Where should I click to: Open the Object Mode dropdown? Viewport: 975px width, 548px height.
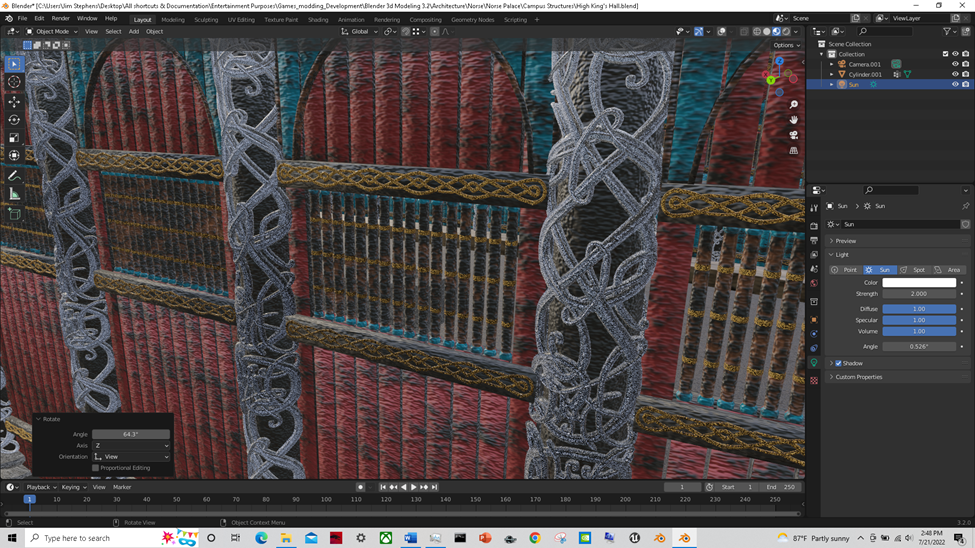[52, 31]
